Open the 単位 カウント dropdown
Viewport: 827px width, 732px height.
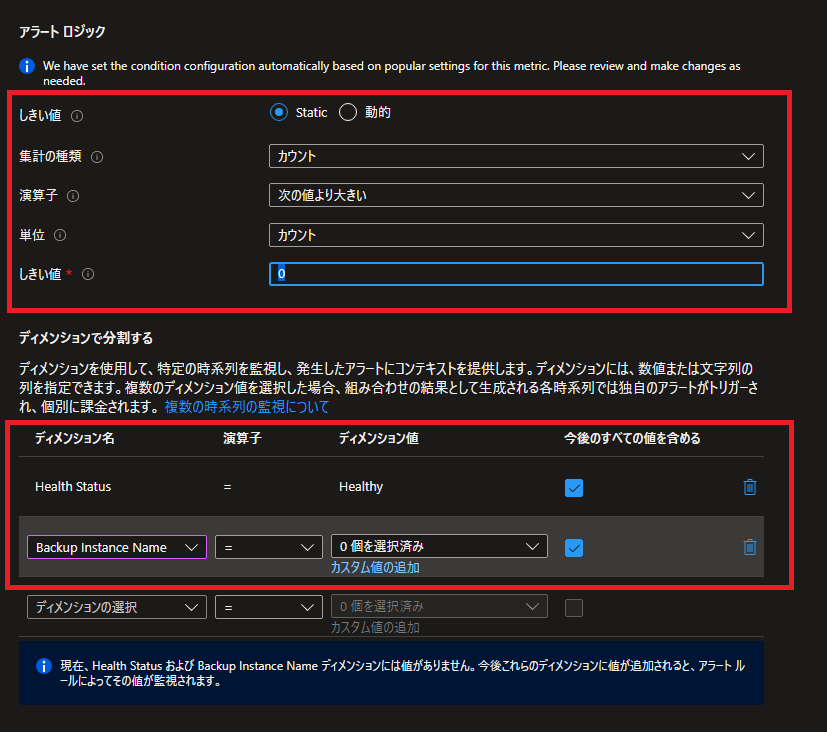(516, 235)
